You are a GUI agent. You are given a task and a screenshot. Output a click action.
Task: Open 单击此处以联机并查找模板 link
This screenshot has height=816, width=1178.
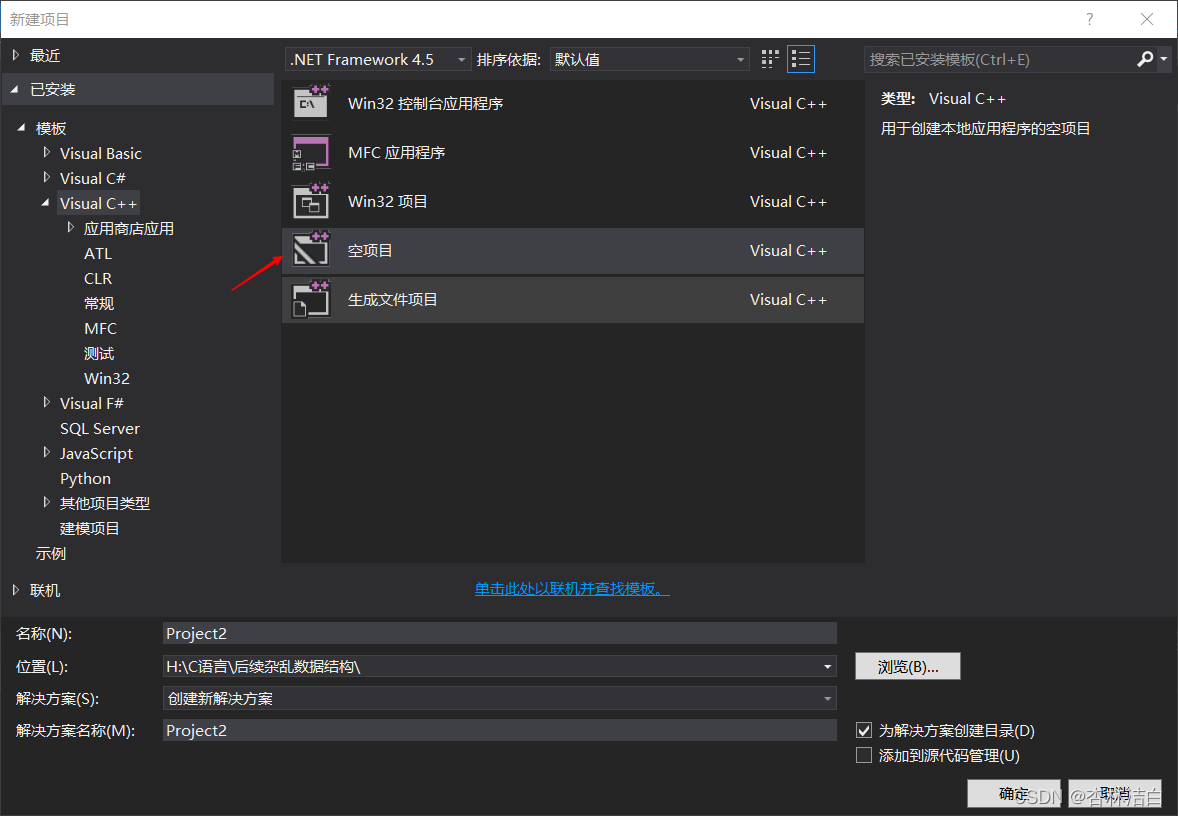[x=572, y=589]
